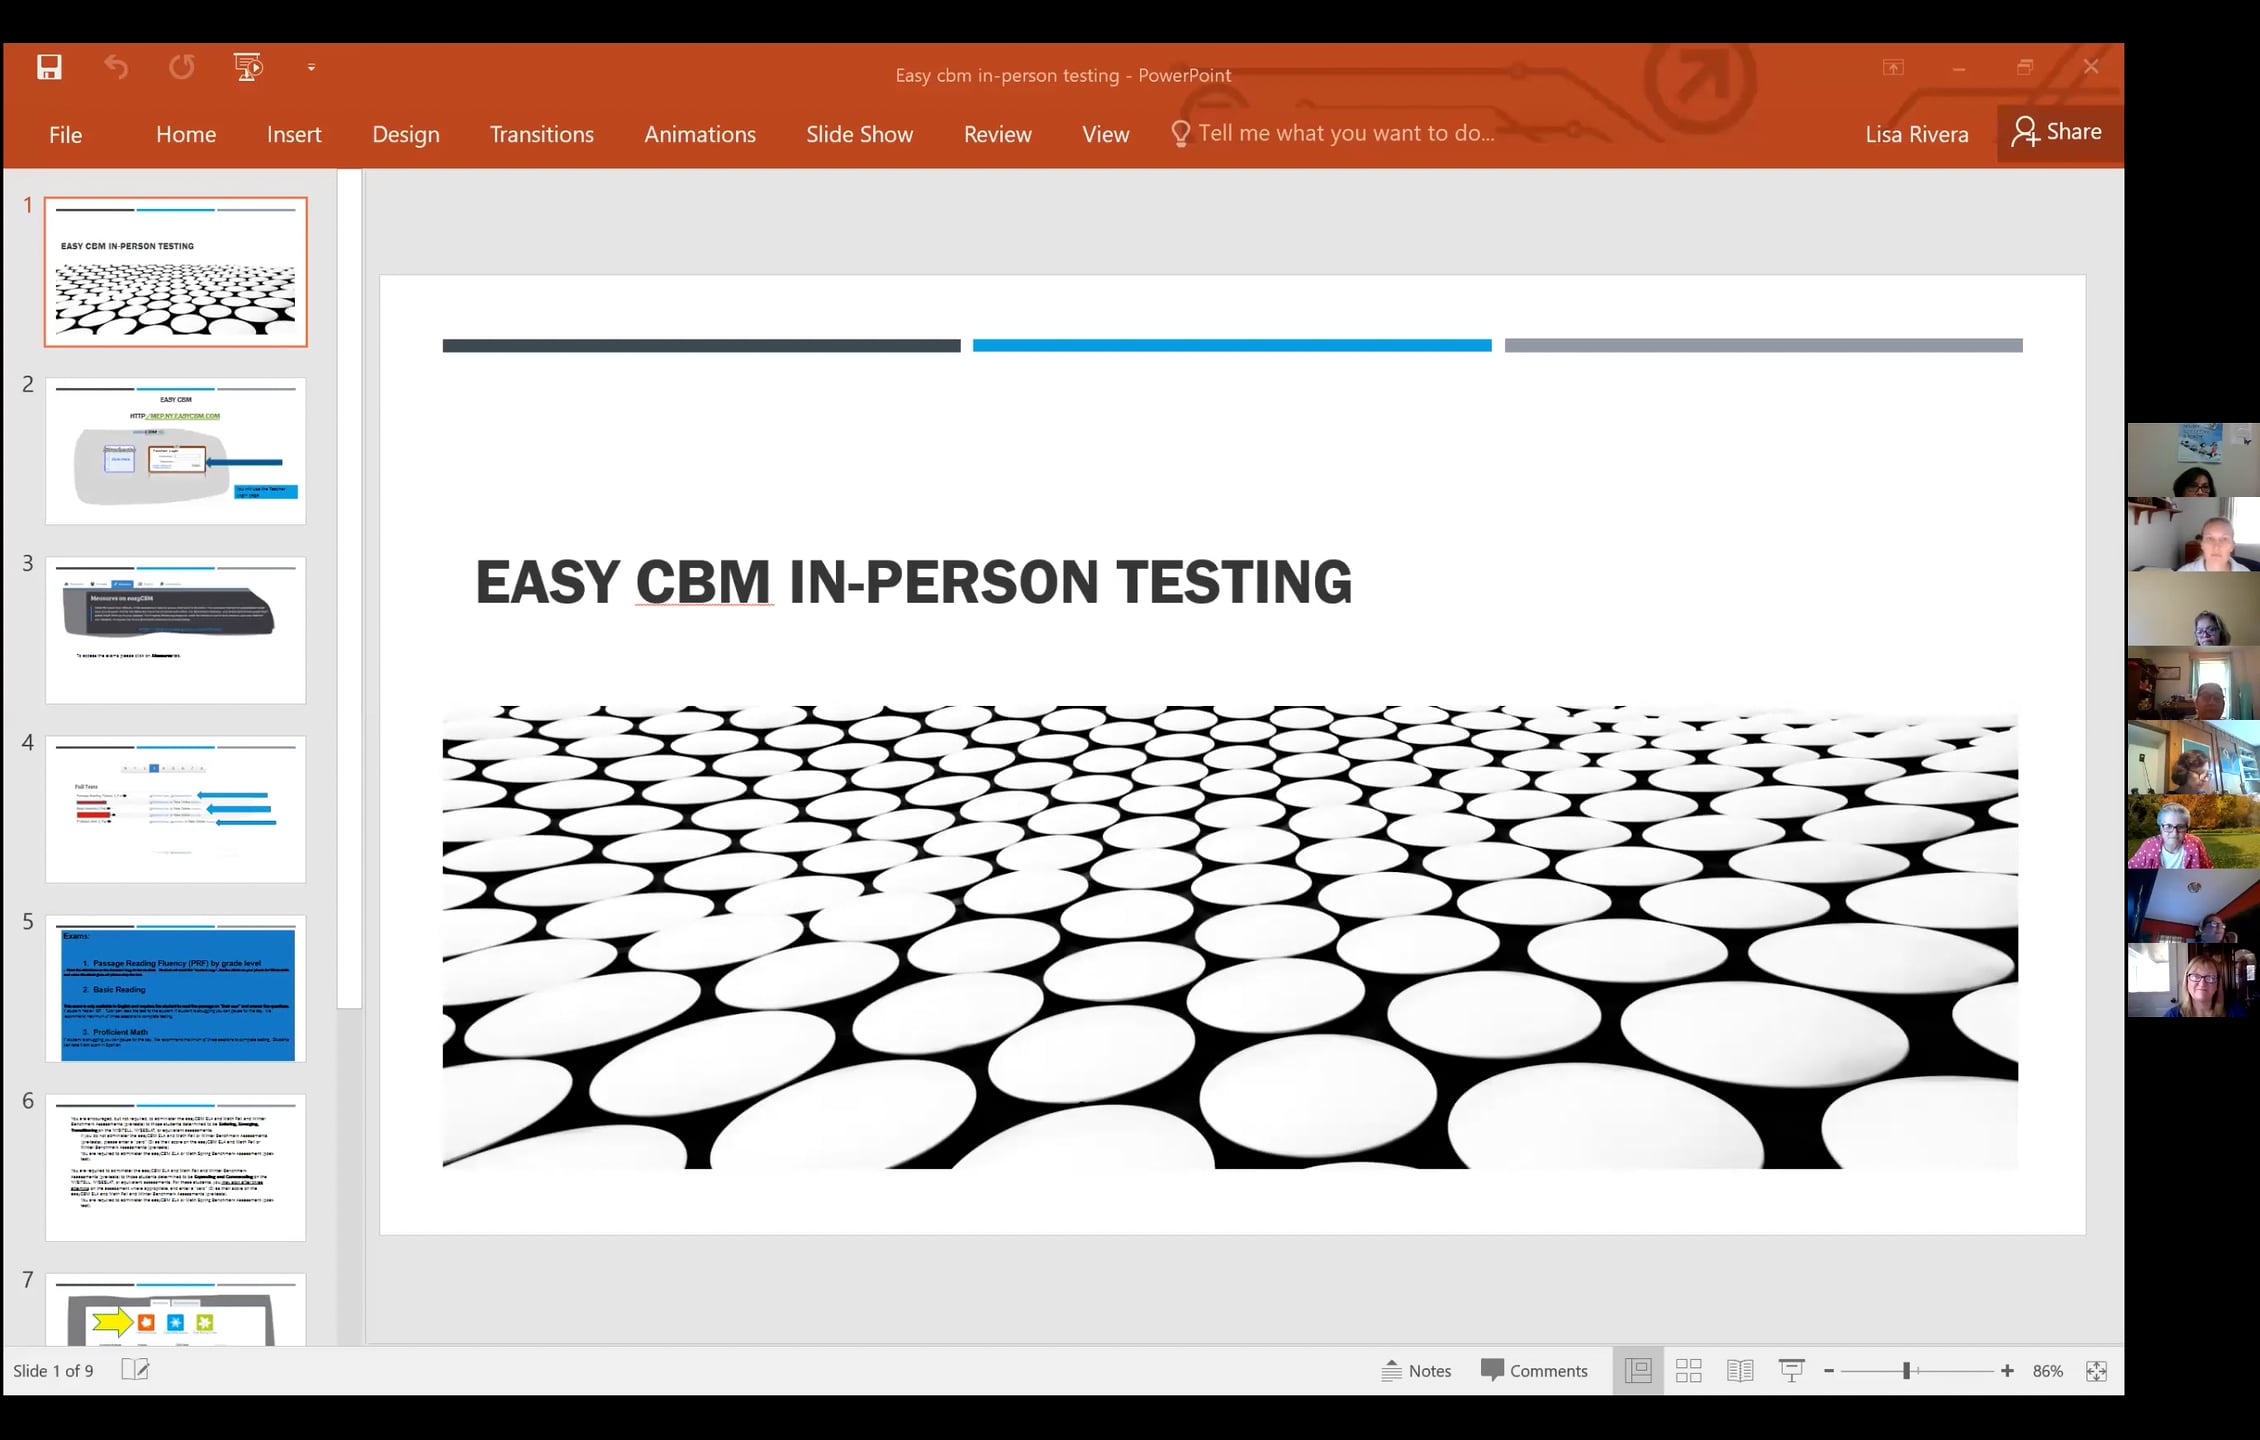Save the presentation from Quick Access Toolbar
The width and height of the screenshot is (2260, 1440).
(x=49, y=66)
